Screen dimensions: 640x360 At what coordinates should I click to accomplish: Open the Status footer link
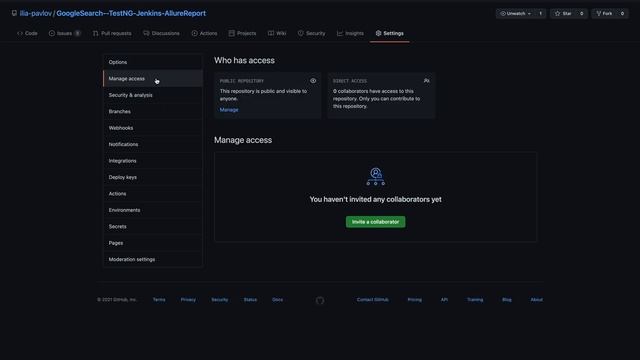[x=250, y=300]
